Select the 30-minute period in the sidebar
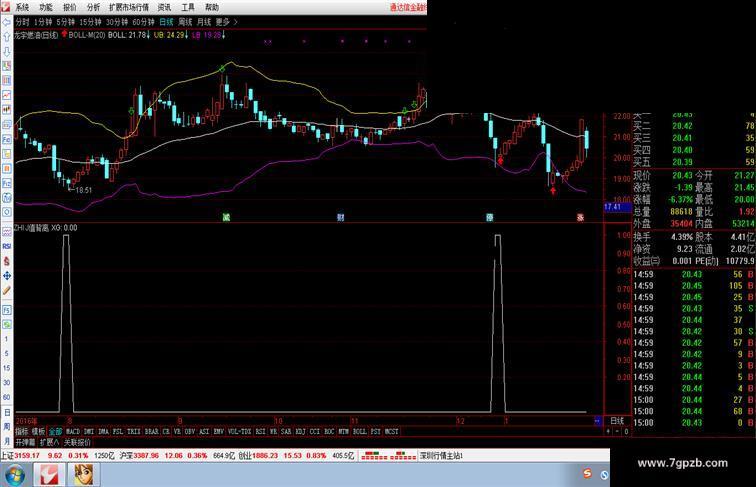The height and width of the screenshot is (487, 756). coord(6,382)
